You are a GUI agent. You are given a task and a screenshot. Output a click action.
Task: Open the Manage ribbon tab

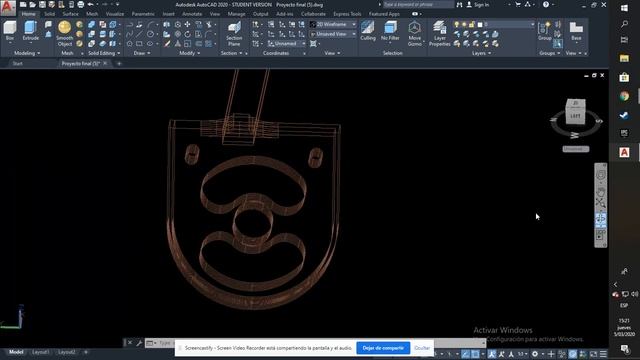coord(236,14)
